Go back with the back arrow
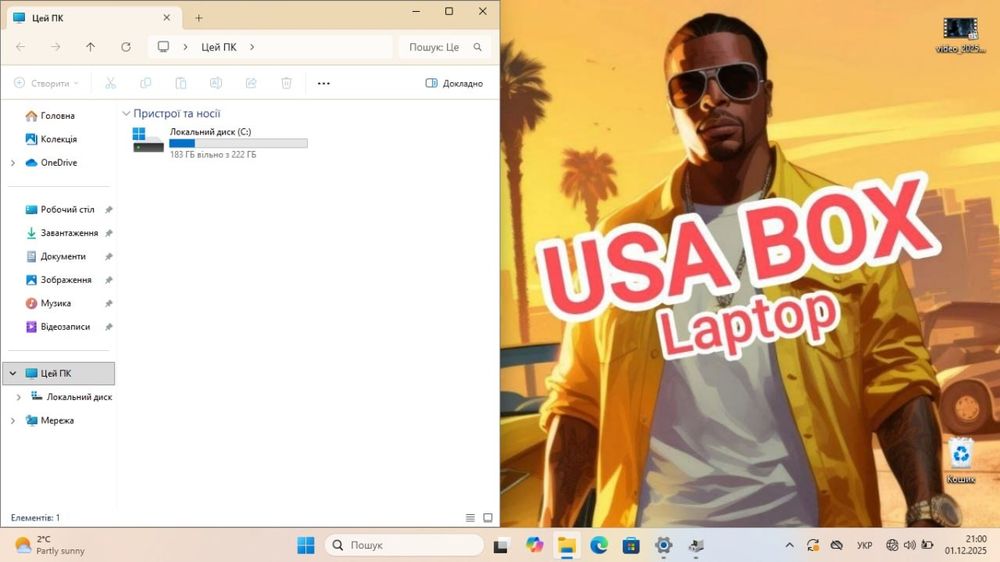This screenshot has height=562, width=1000. pyautogui.click(x=20, y=47)
